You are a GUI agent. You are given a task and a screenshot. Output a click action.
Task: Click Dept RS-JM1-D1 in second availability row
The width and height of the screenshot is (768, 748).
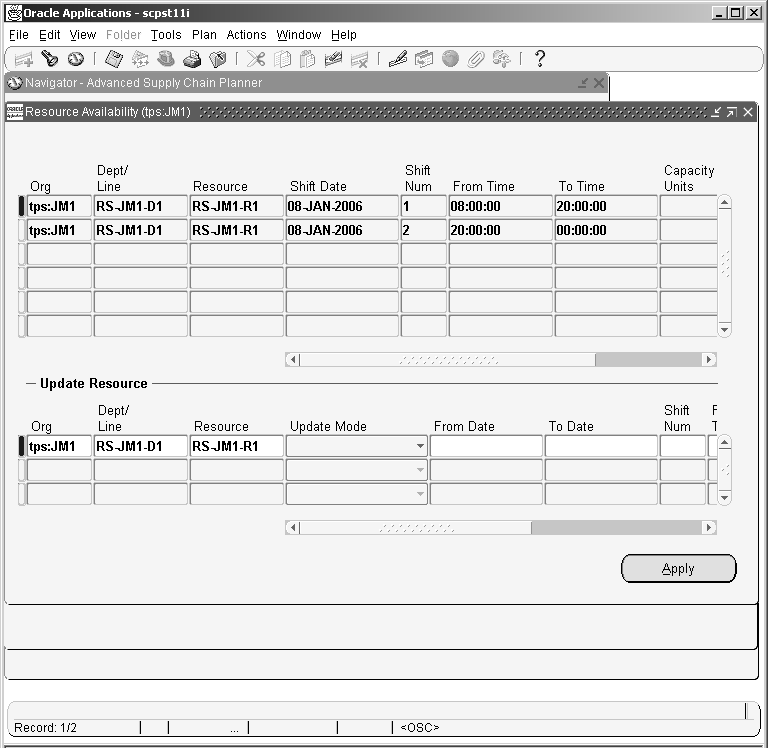tap(141, 230)
